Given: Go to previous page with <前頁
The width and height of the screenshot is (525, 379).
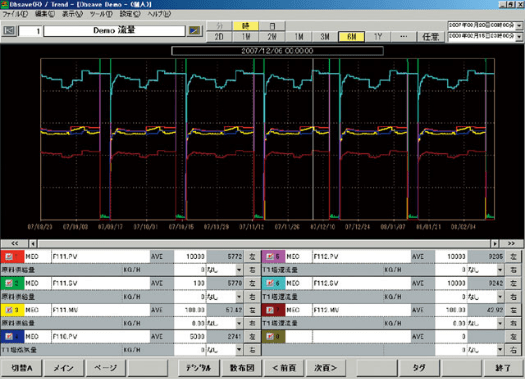Looking at the screenshot, I should point(284,368).
